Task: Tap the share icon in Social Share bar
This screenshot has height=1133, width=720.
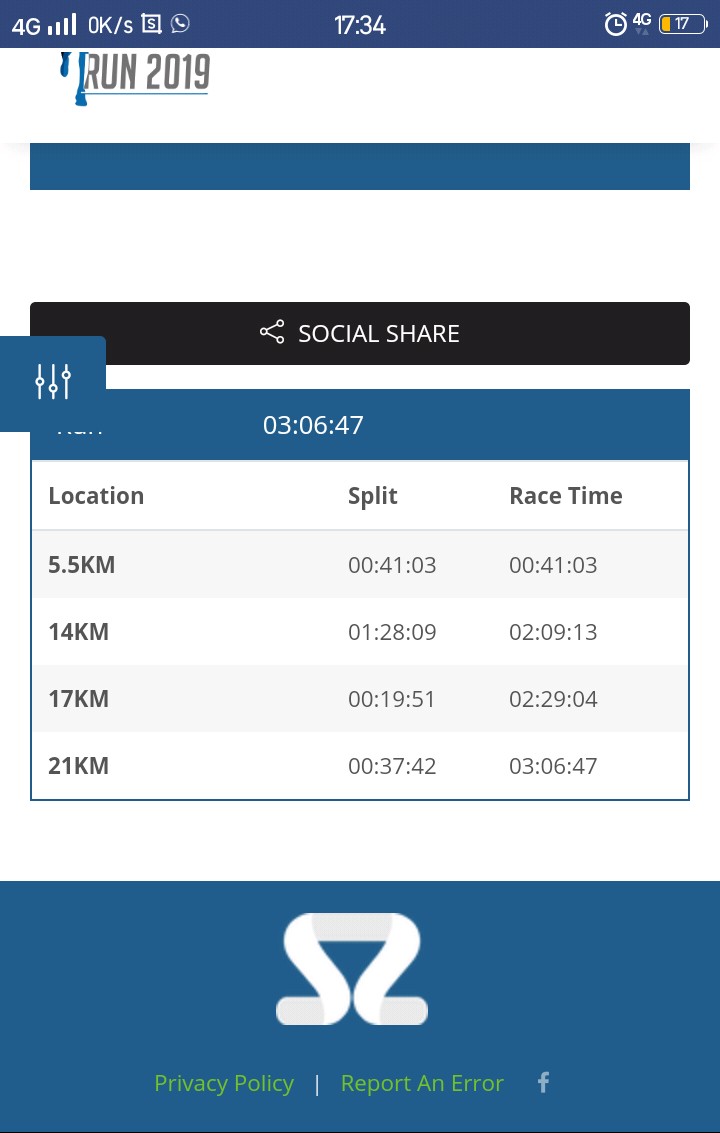Action: click(x=272, y=332)
